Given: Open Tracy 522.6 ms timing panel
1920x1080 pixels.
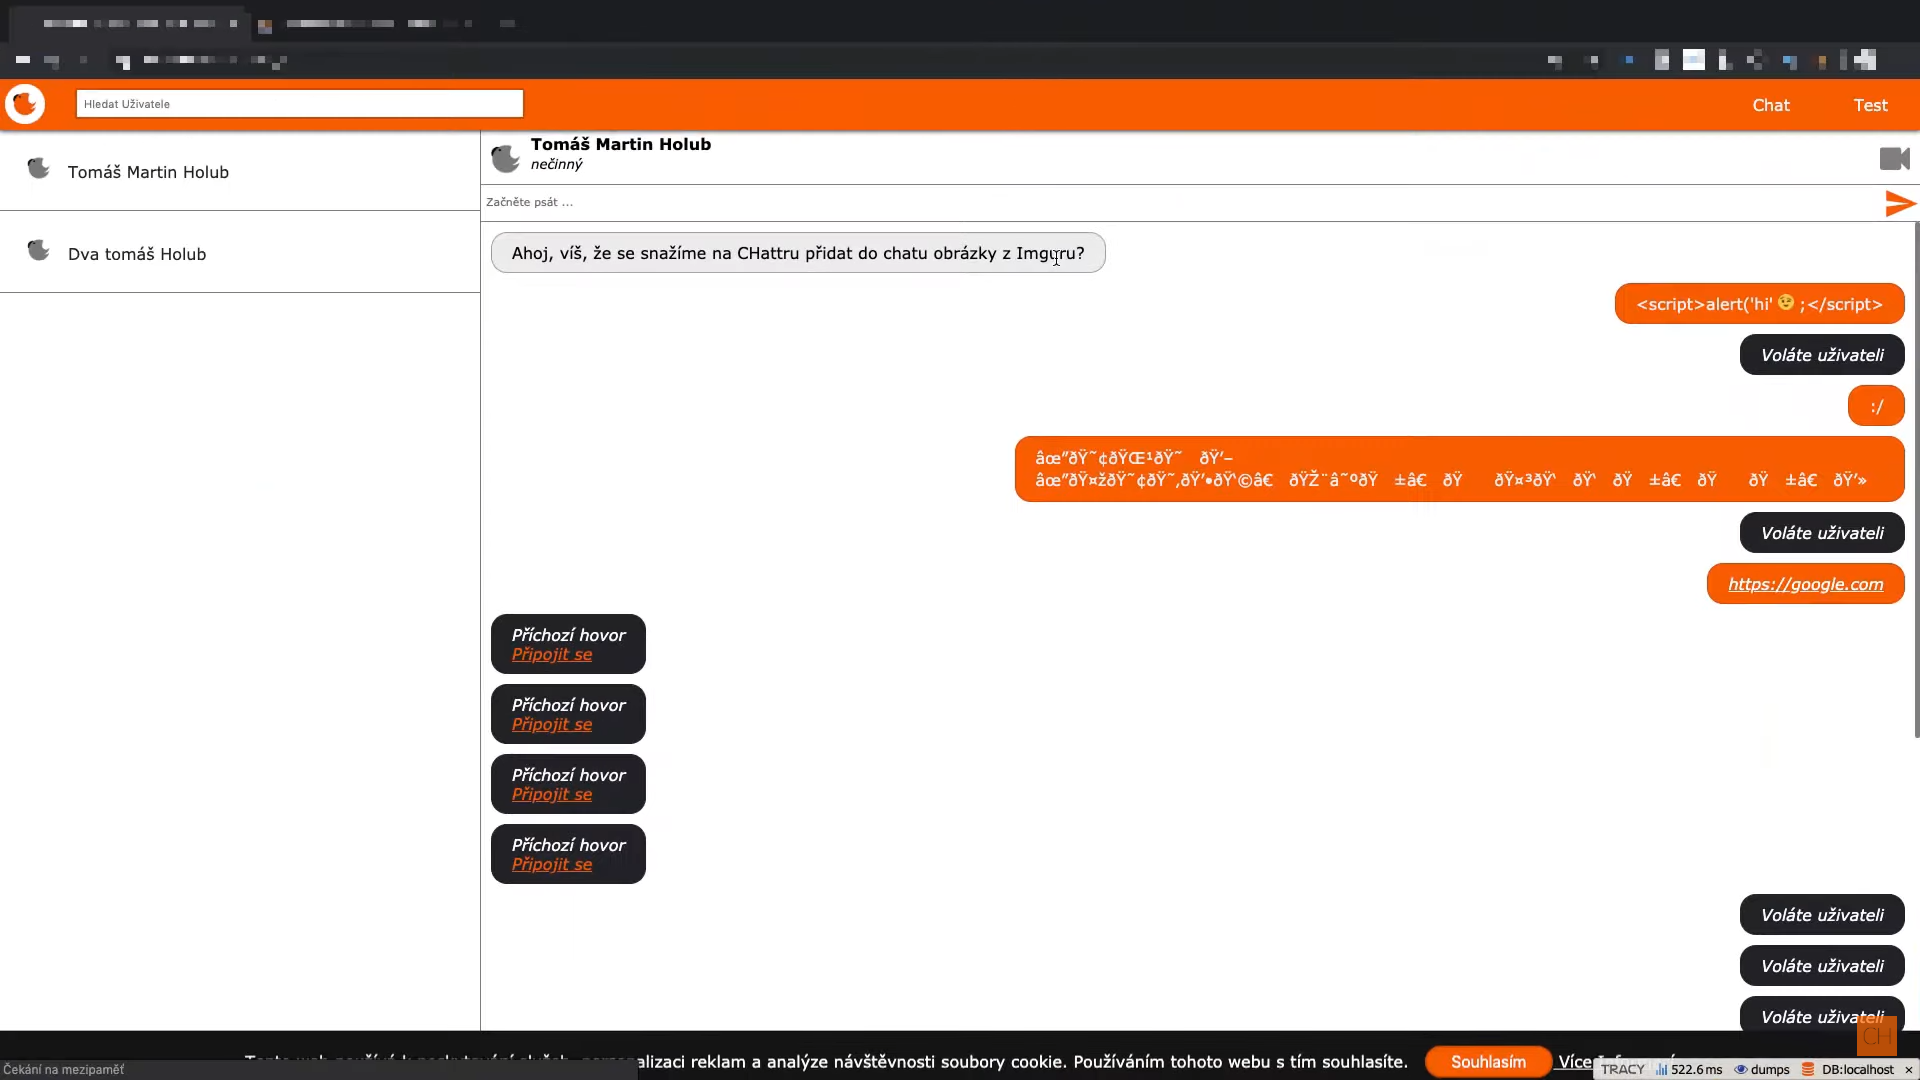Looking at the screenshot, I should point(1689,1069).
